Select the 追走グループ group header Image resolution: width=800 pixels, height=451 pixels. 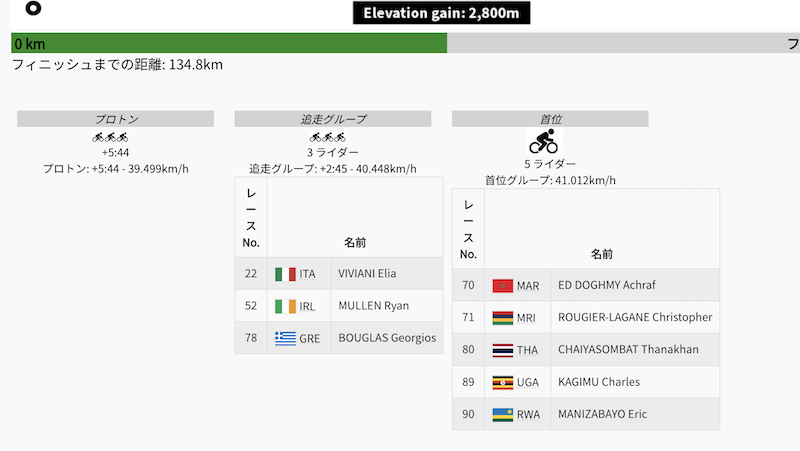tap(333, 119)
